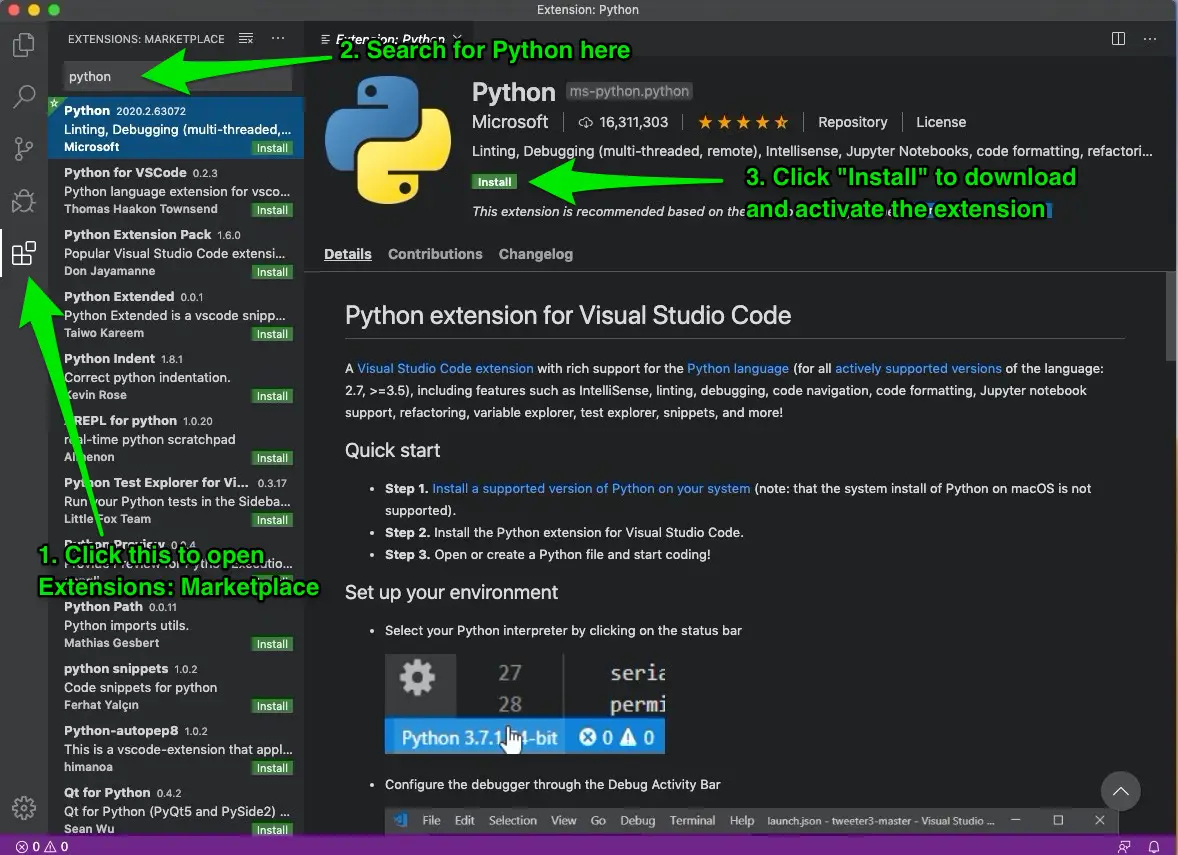Click the Repository link for the Python extension
The width and height of the screenshot is (1178, 855).
(852, 122)
